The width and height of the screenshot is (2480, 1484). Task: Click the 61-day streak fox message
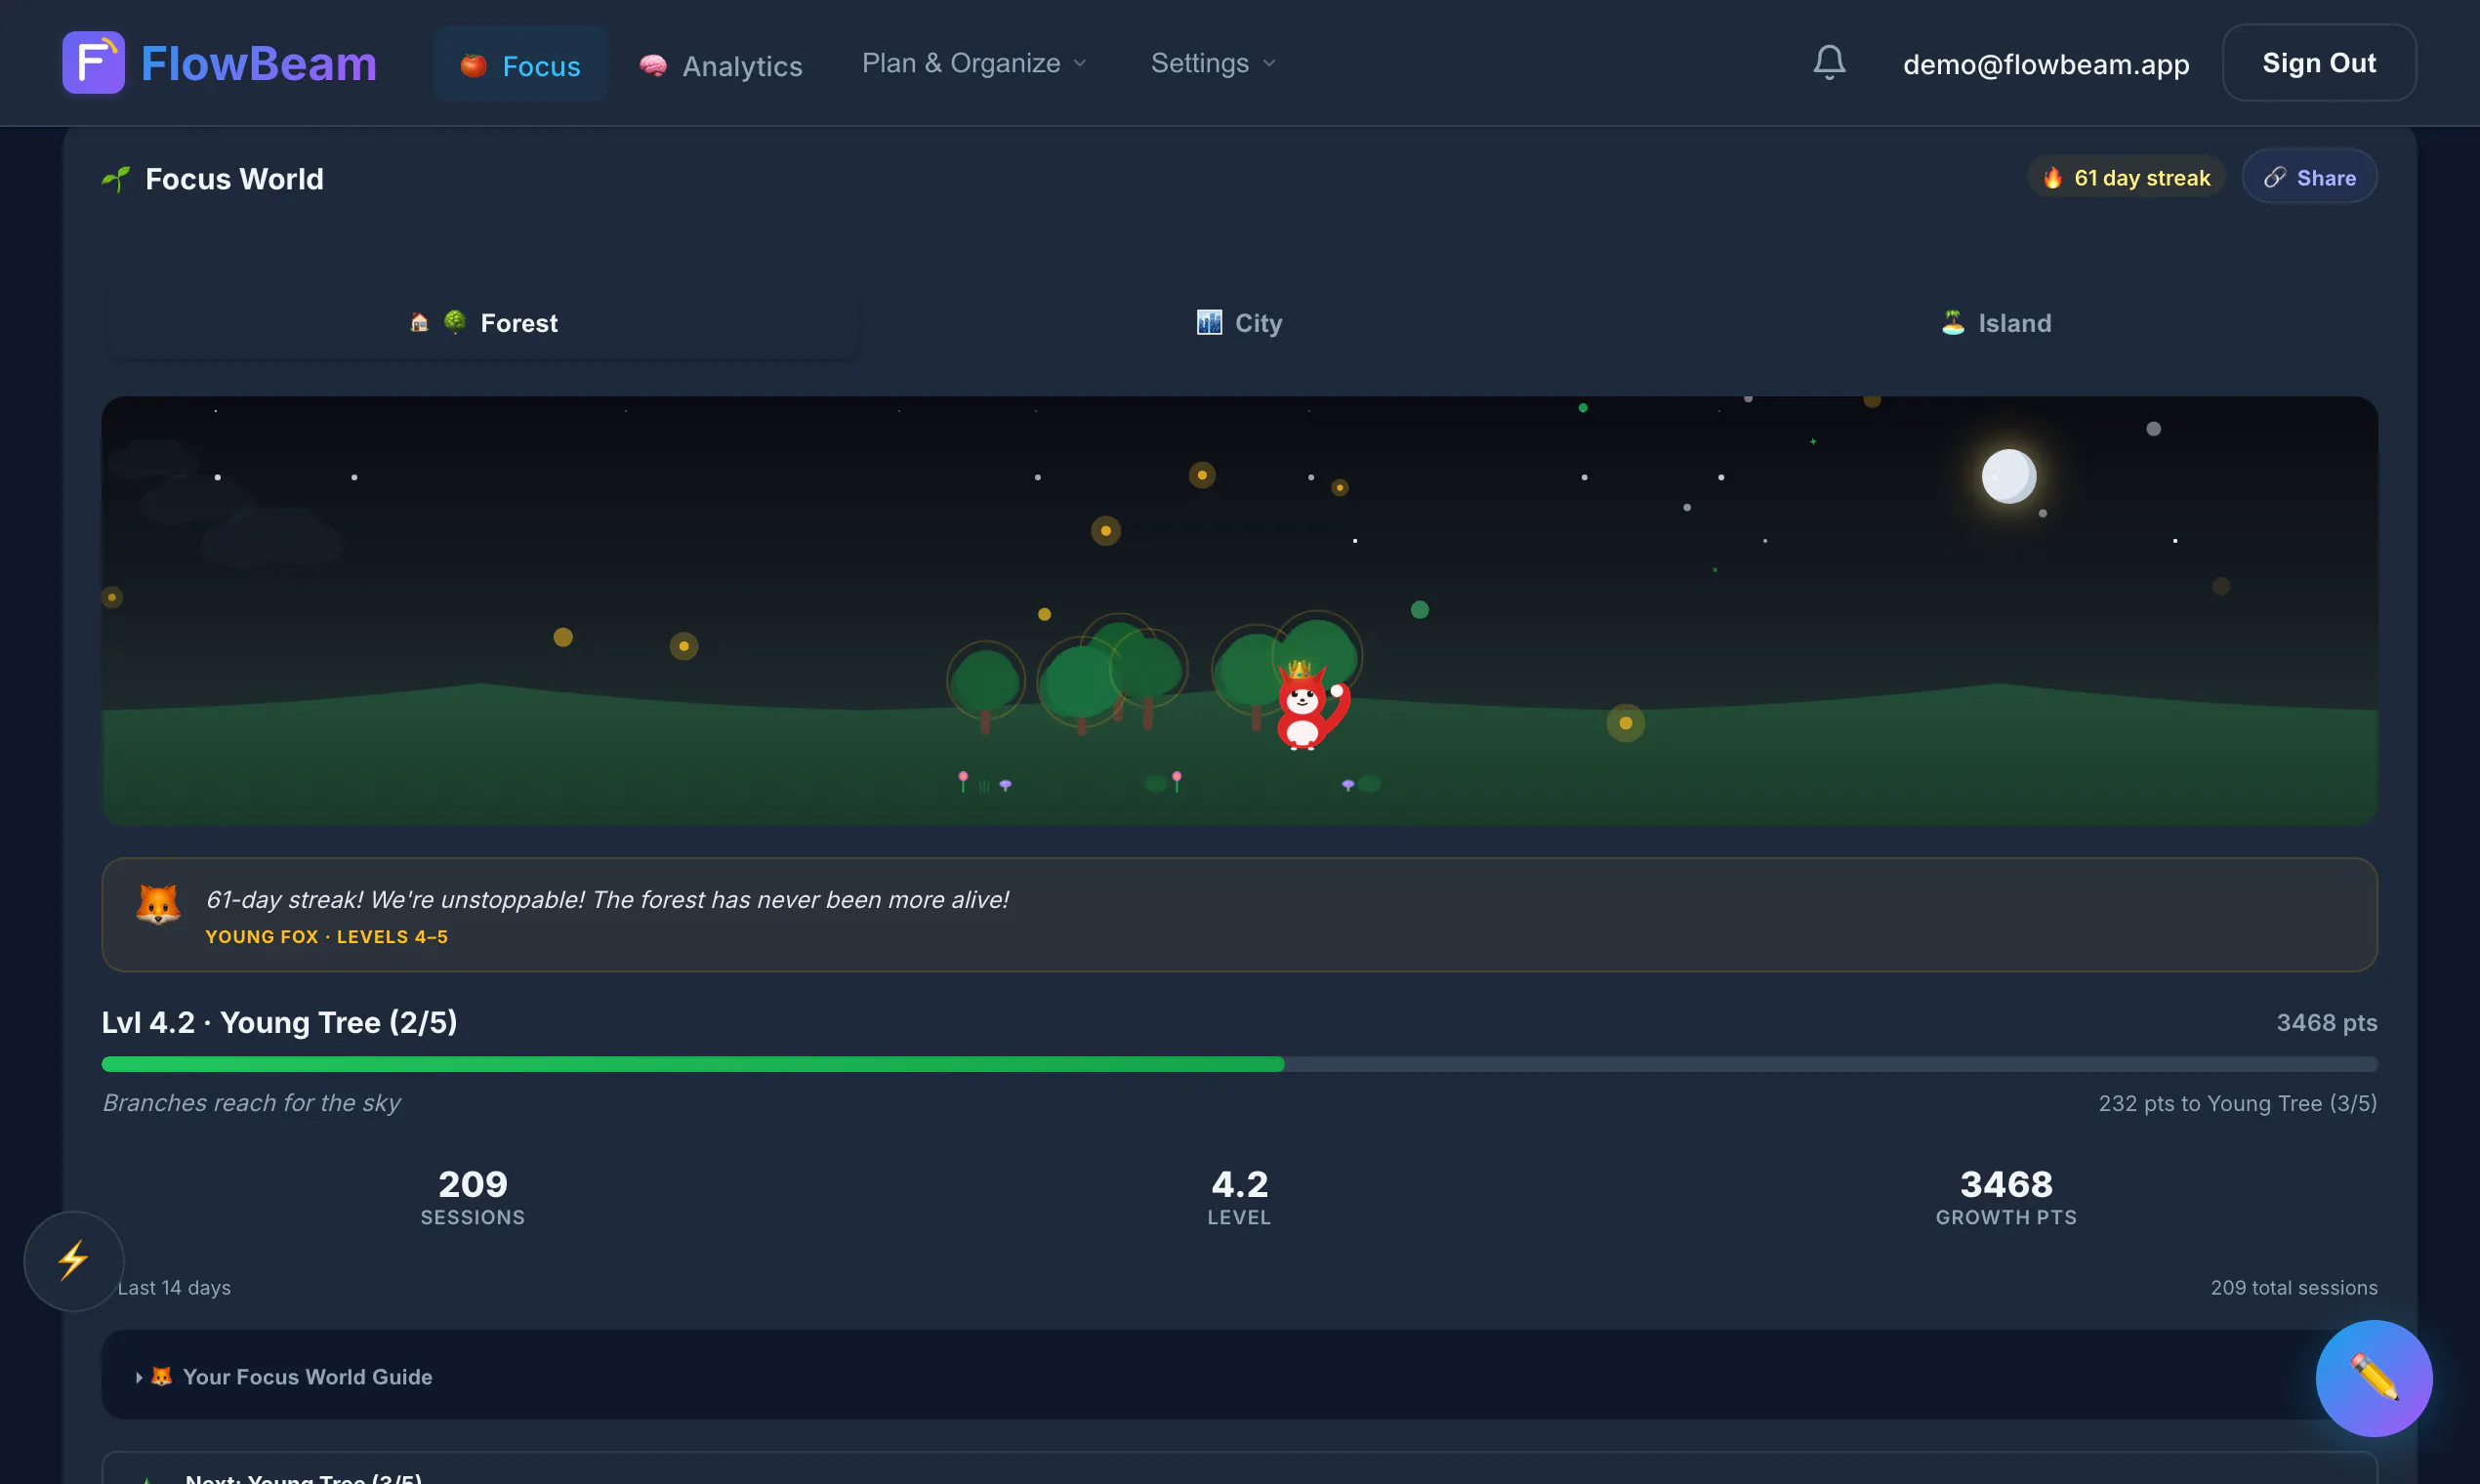click(607, 899)
